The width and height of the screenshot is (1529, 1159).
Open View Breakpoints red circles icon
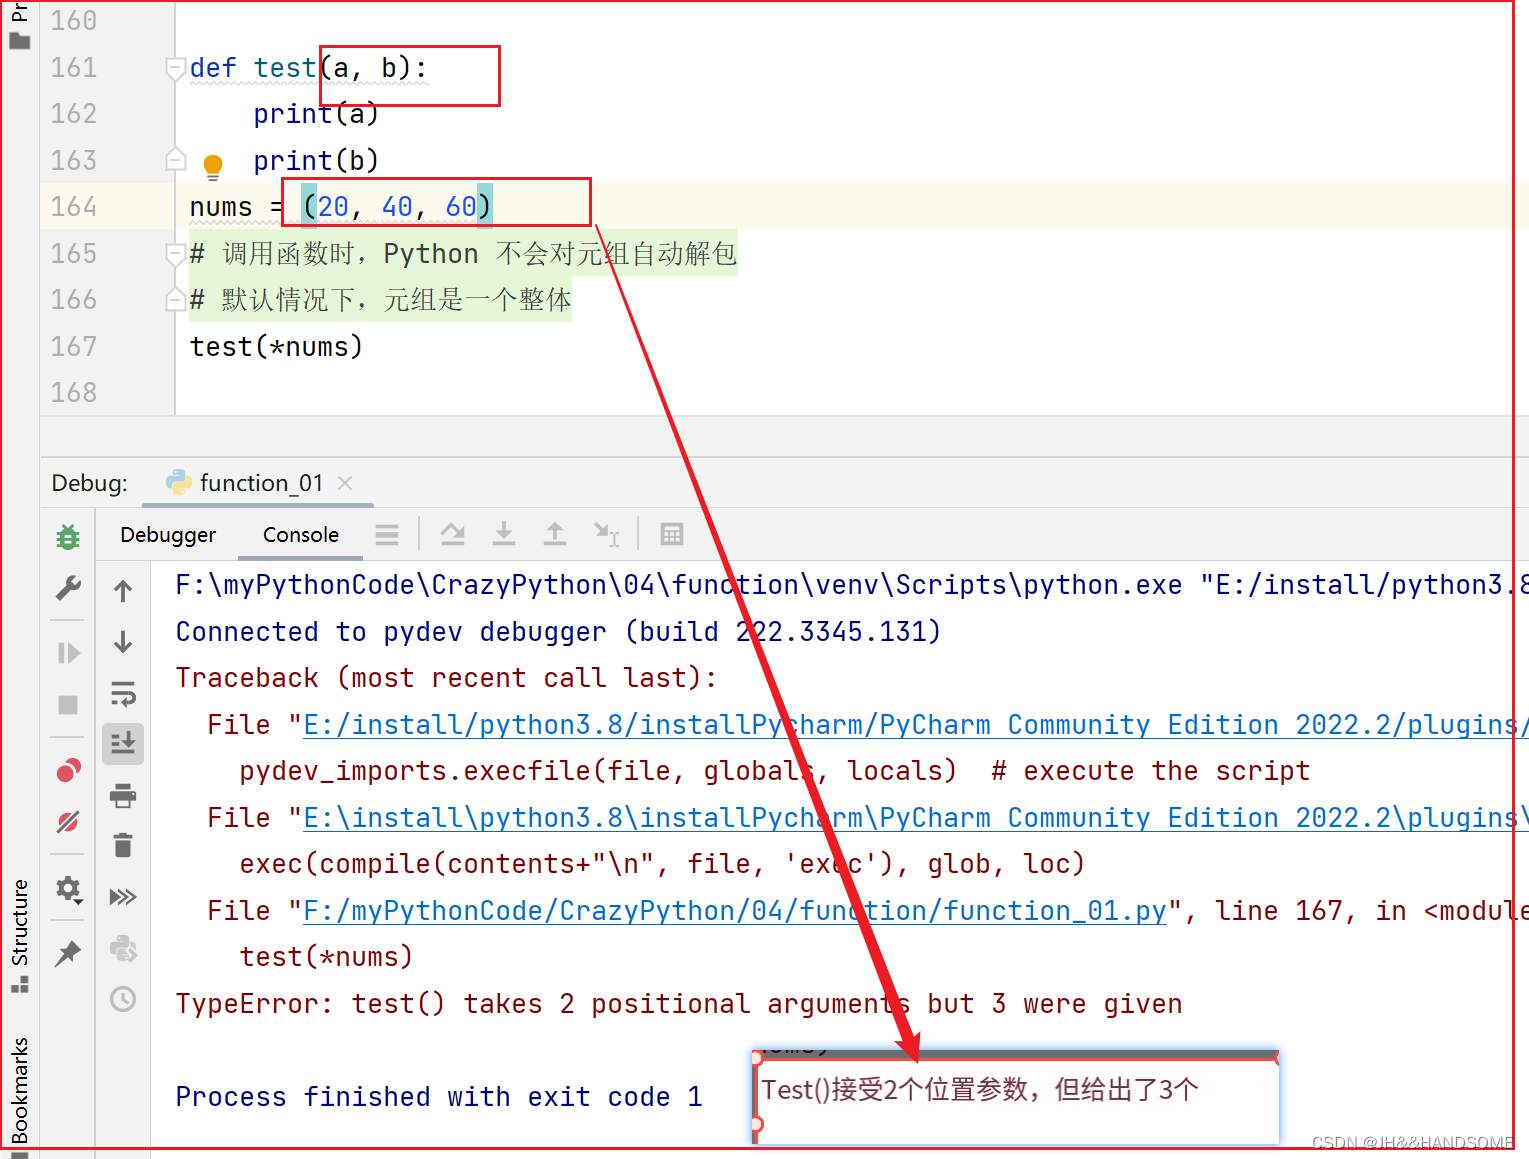[x=68, y=770]
